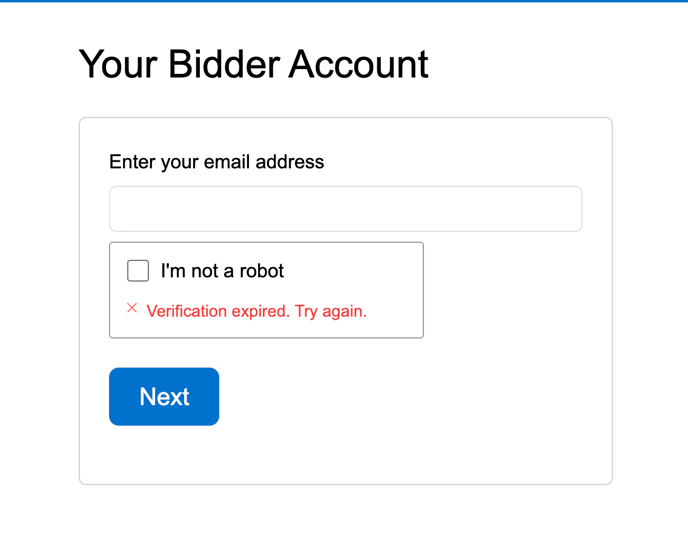688x545 pixels.
Task: Focus the empty email text box
Action: point(346,209)
